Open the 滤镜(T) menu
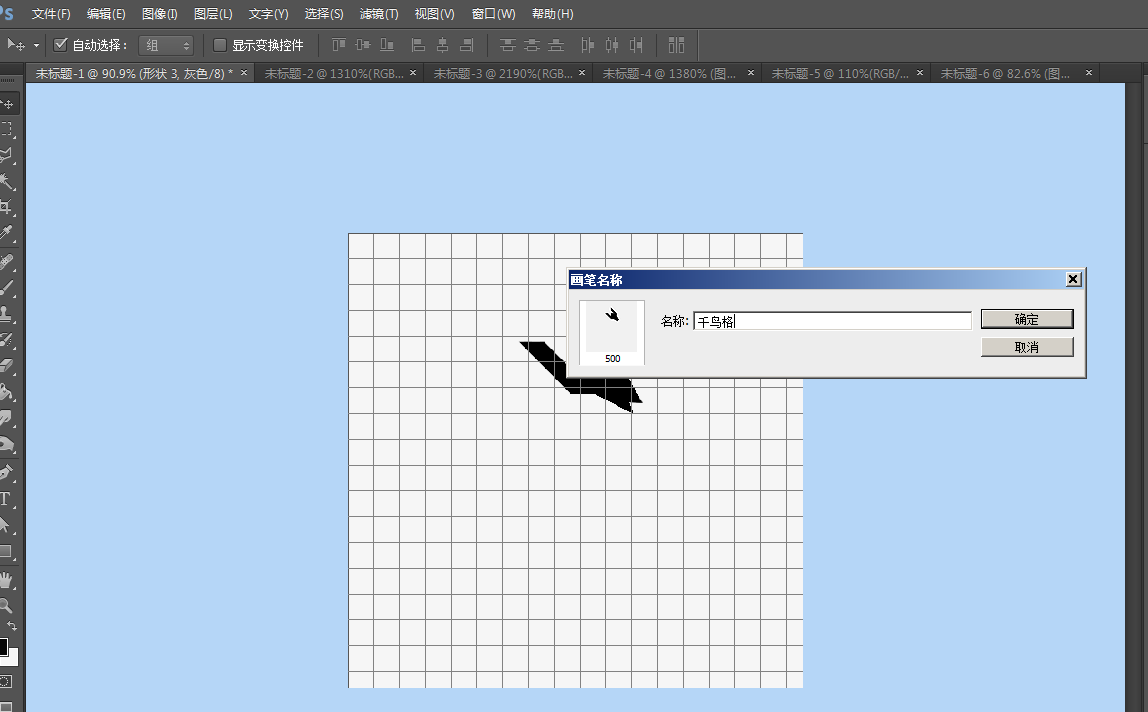1148x712 pixels. point(379,14)
